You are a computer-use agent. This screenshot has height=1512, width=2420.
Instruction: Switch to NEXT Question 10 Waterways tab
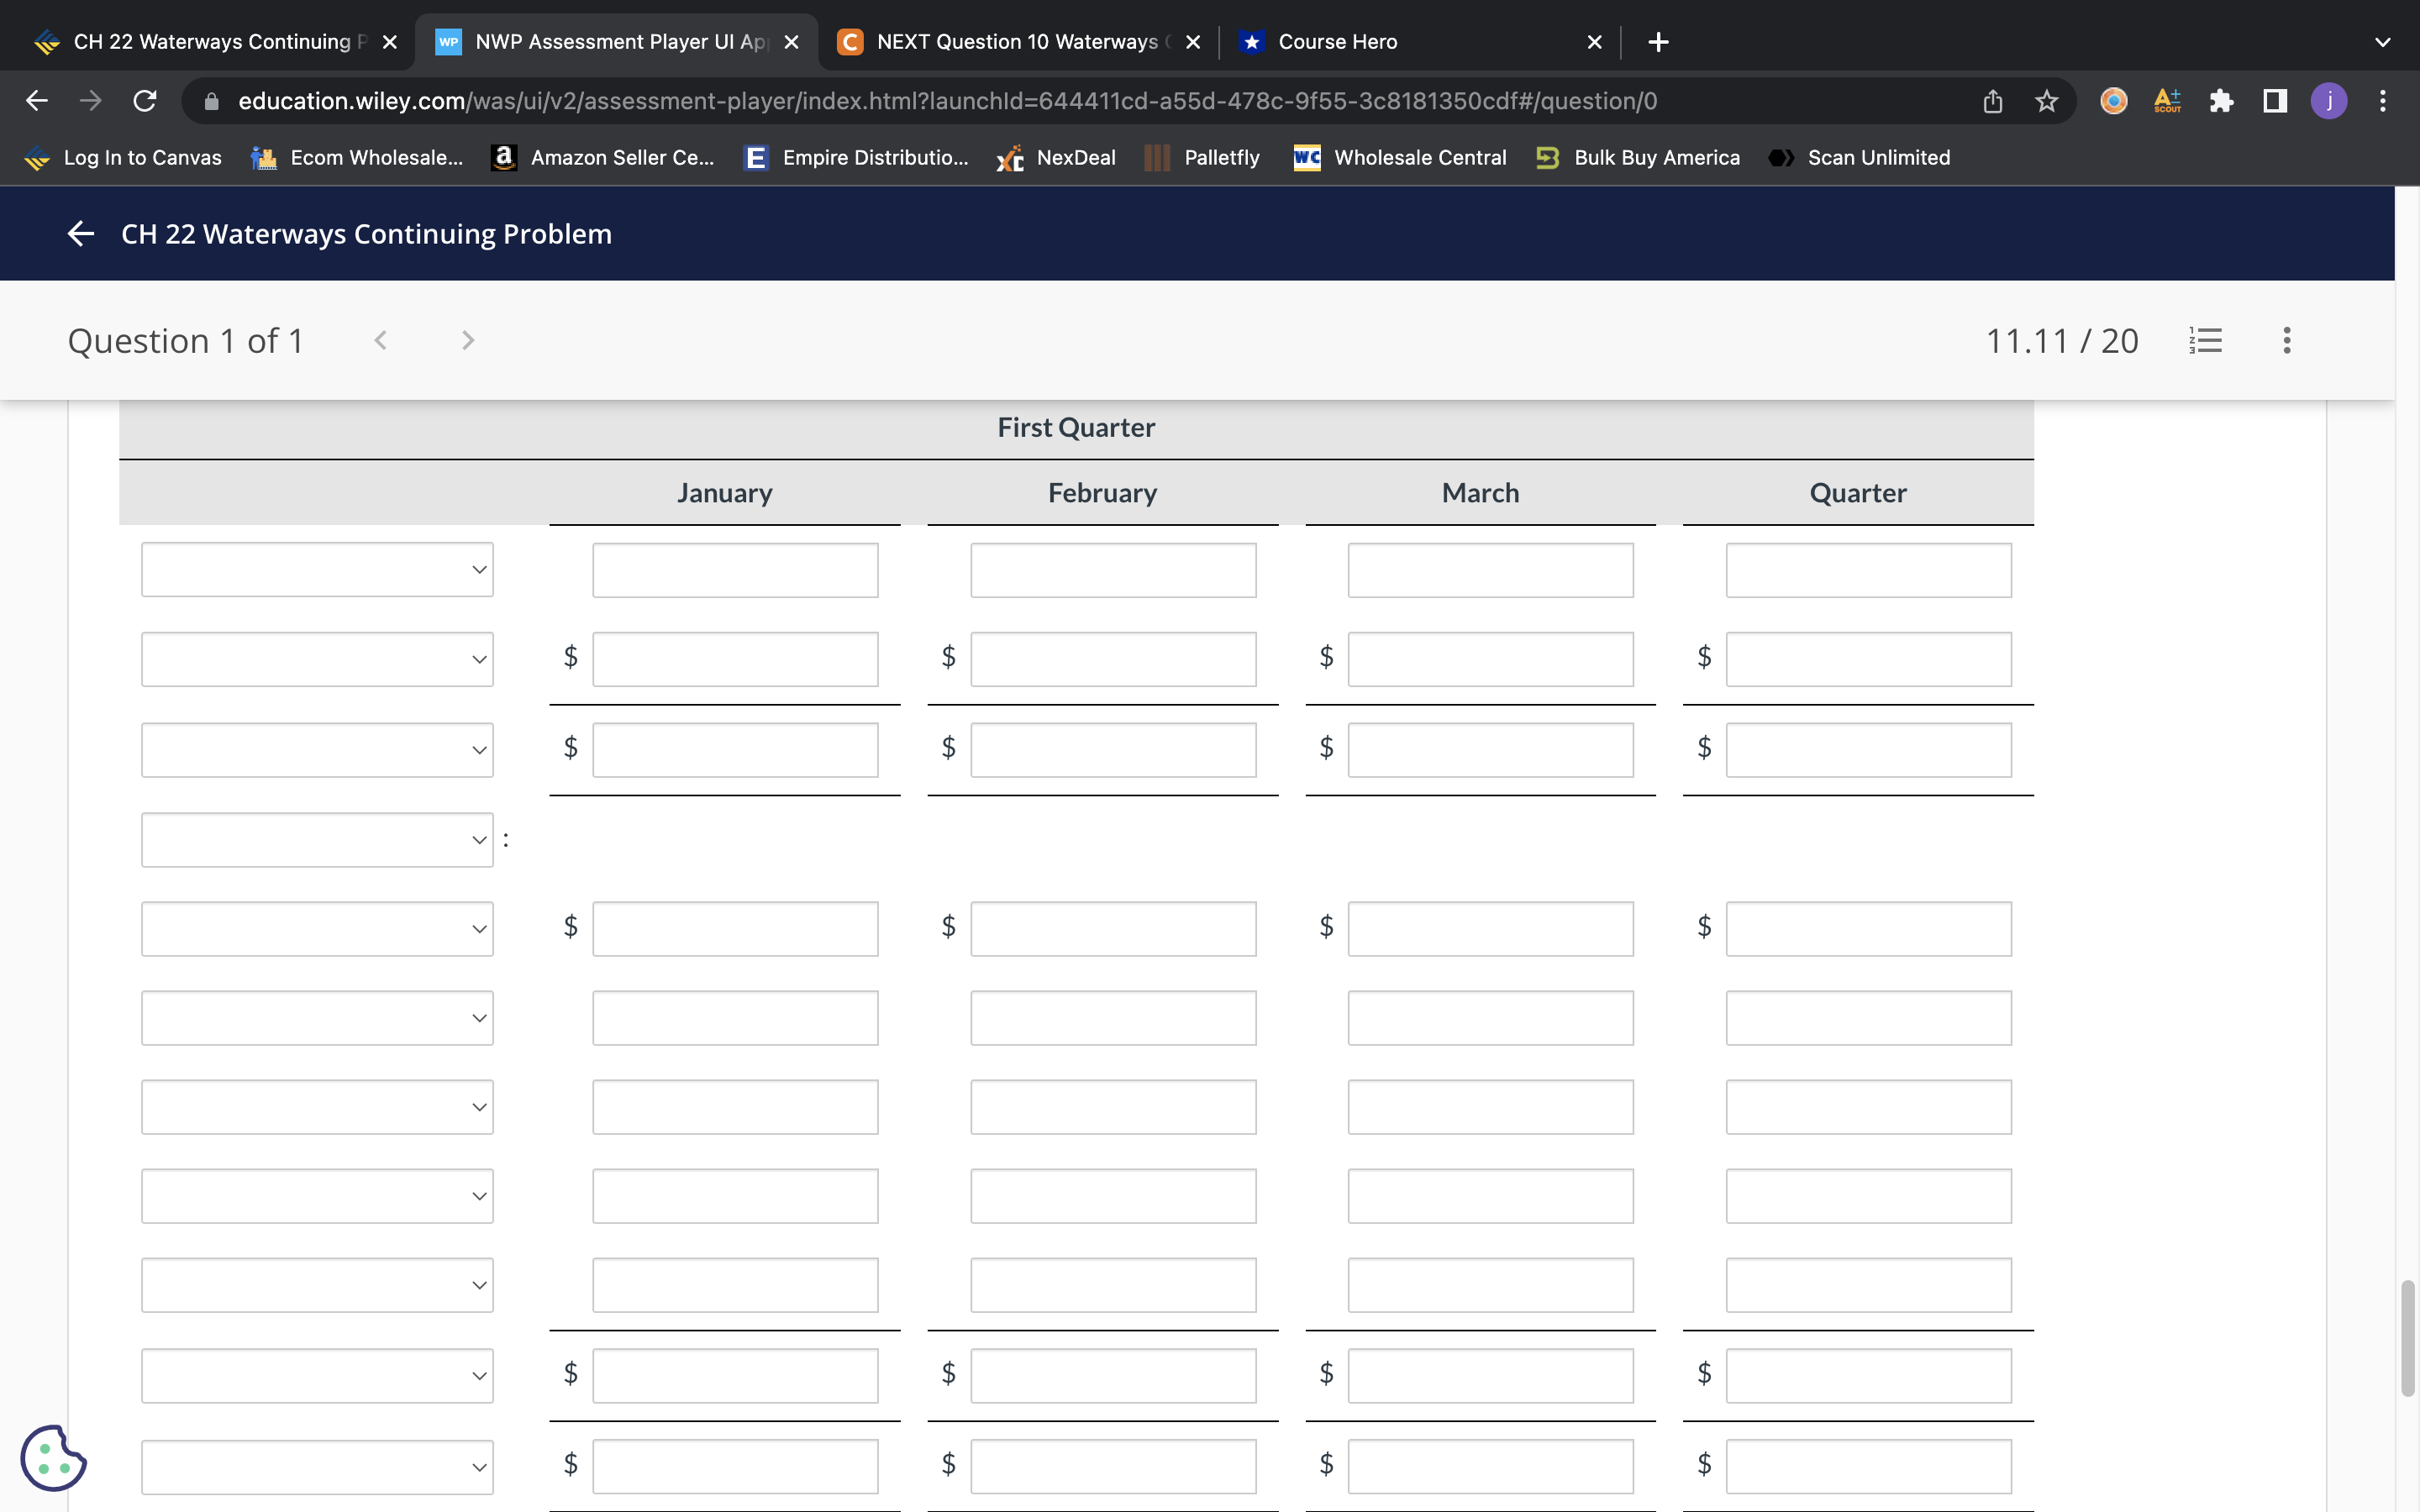[x=1015, y=42]
